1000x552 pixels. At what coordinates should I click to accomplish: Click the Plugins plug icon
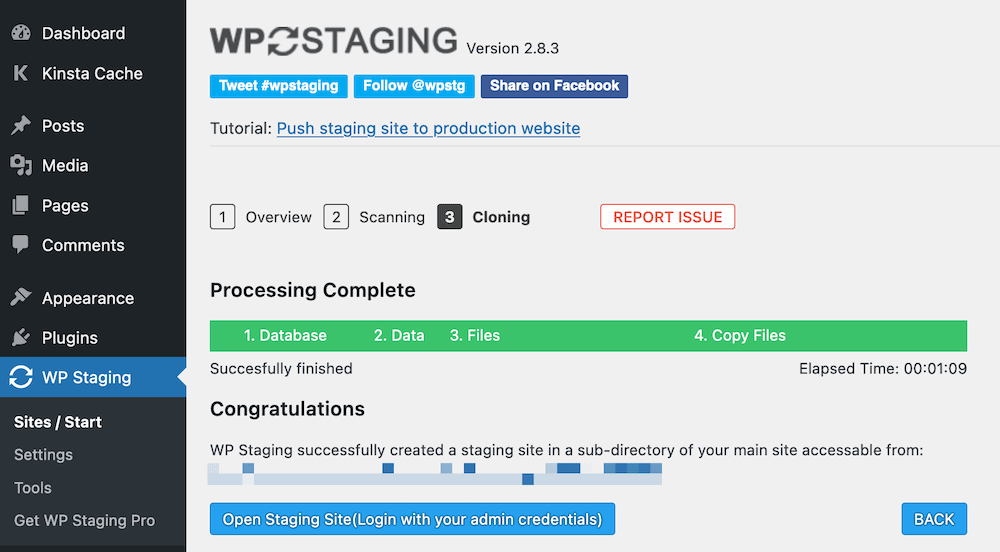pos(21,338)
